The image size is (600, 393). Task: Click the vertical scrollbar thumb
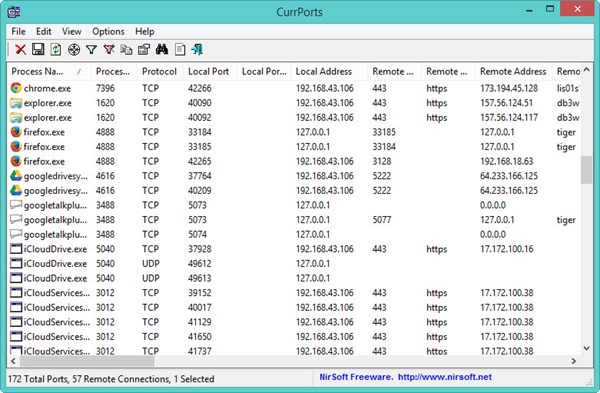click(586, 170)
